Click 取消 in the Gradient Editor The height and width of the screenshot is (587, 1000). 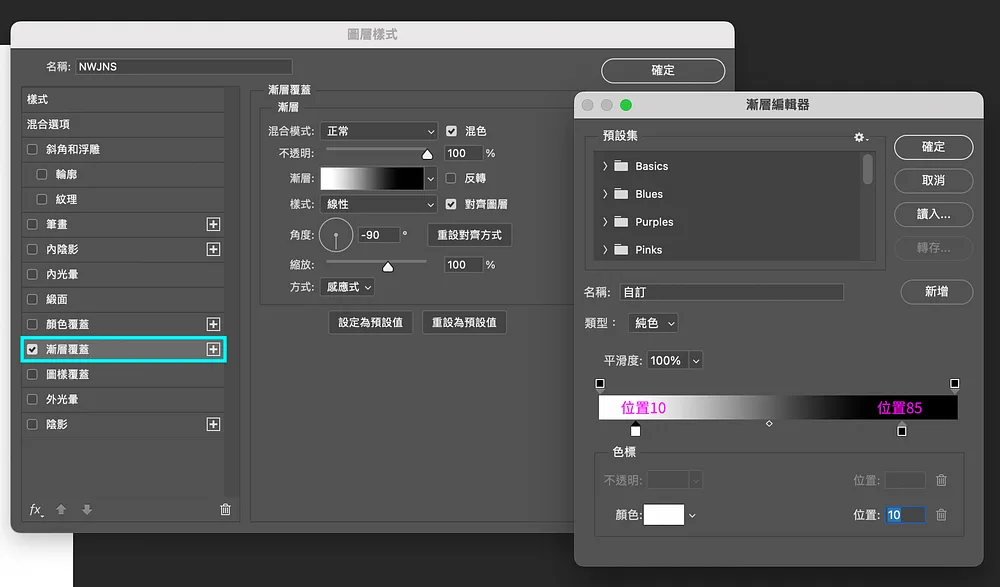tap(934, 181)
